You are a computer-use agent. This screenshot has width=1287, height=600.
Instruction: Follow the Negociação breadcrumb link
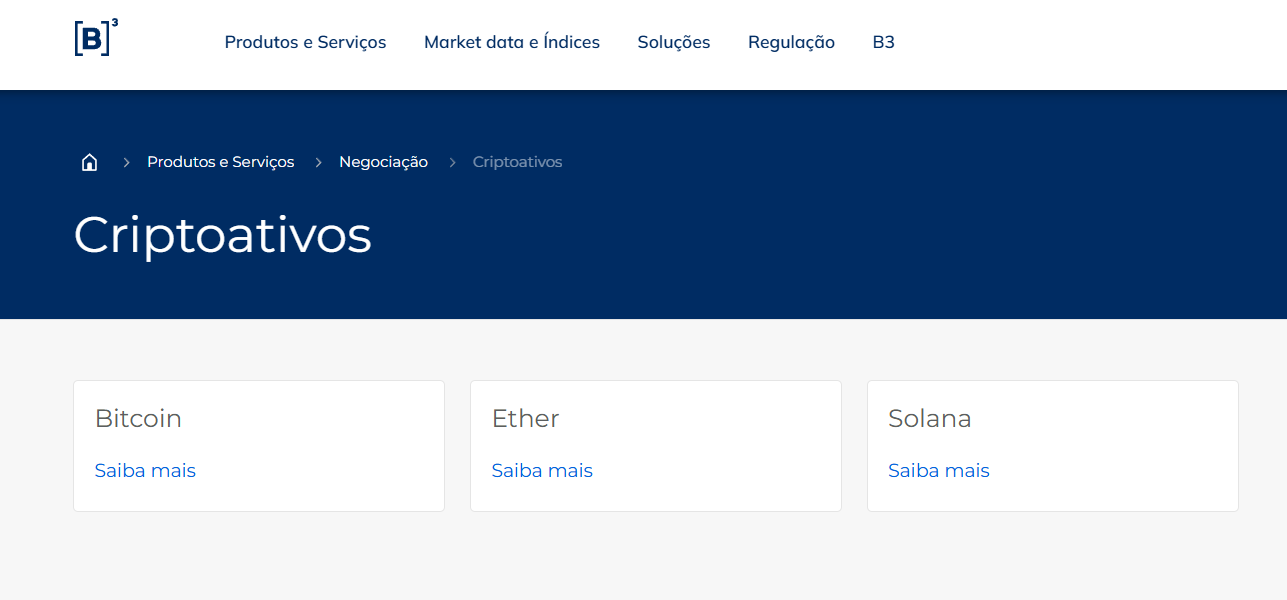click(x=383, y=162)
